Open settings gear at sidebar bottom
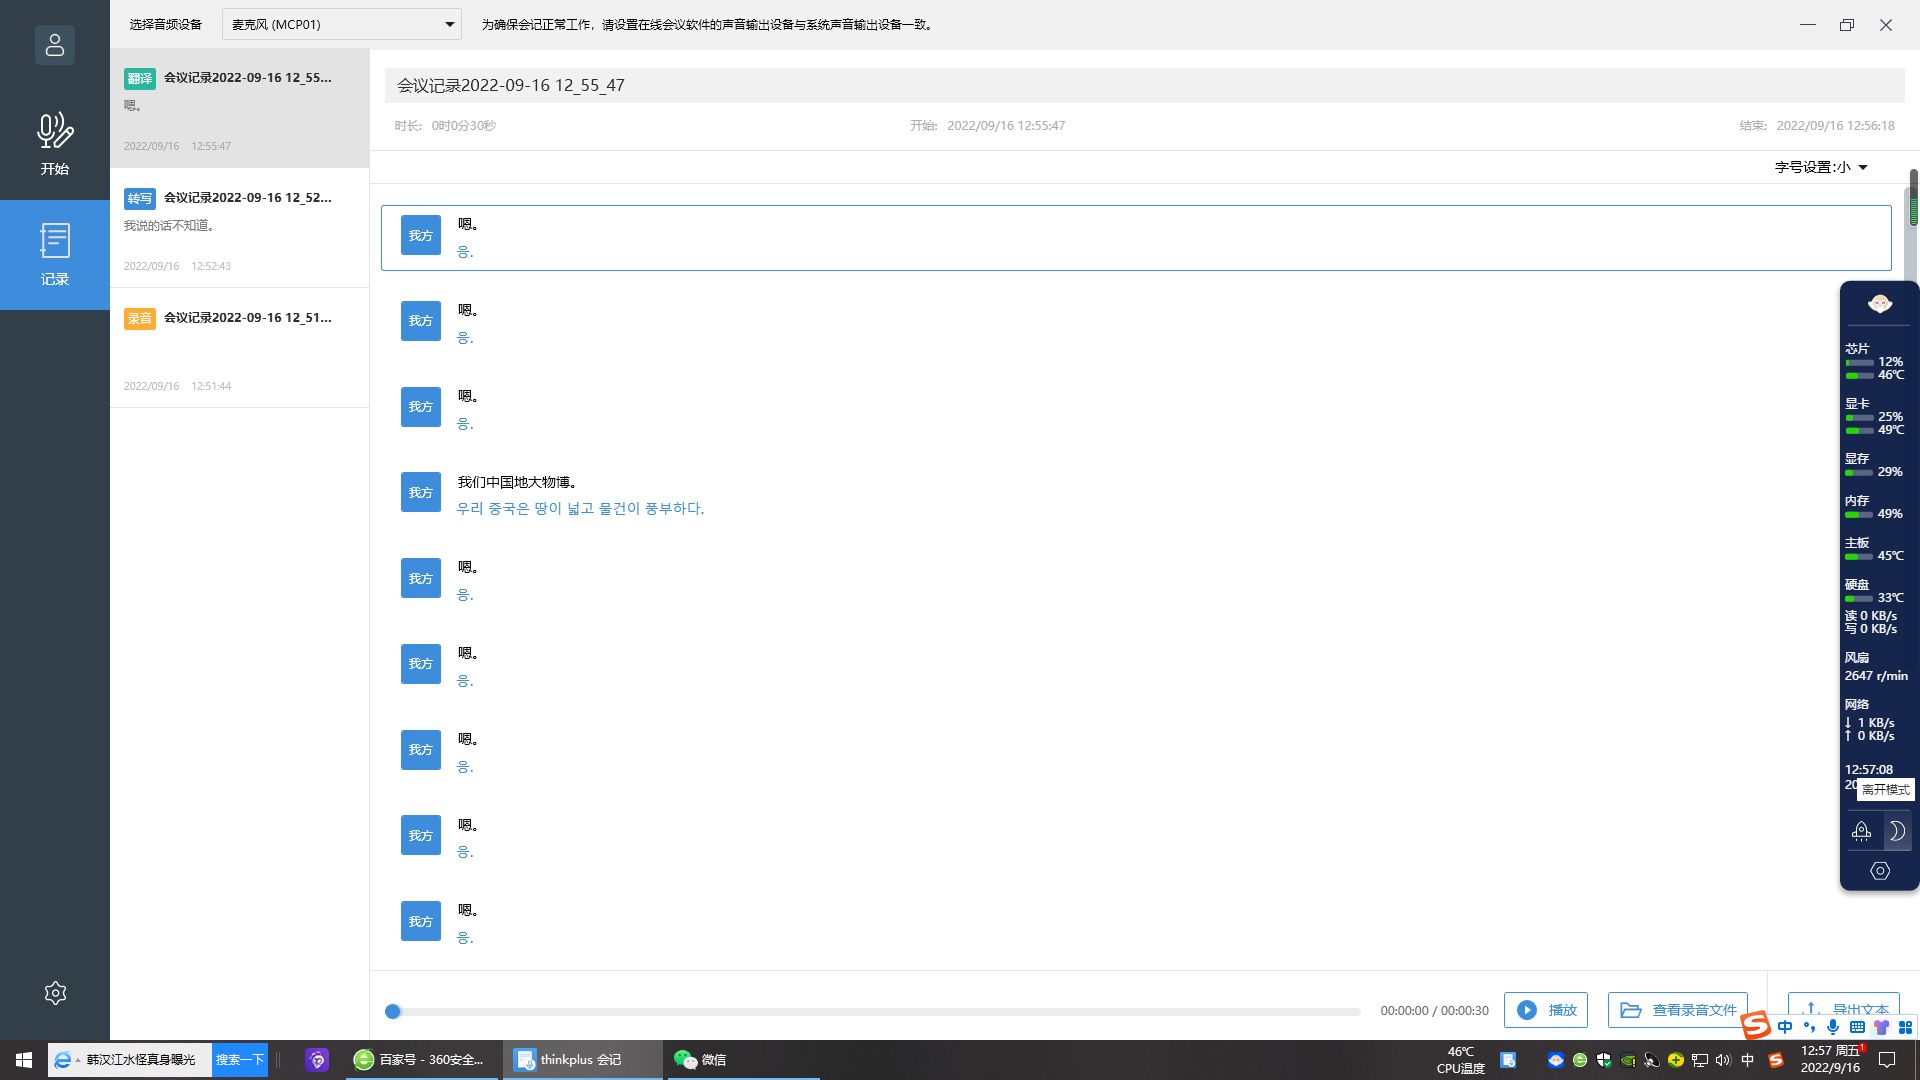 [x=56, y=992]
